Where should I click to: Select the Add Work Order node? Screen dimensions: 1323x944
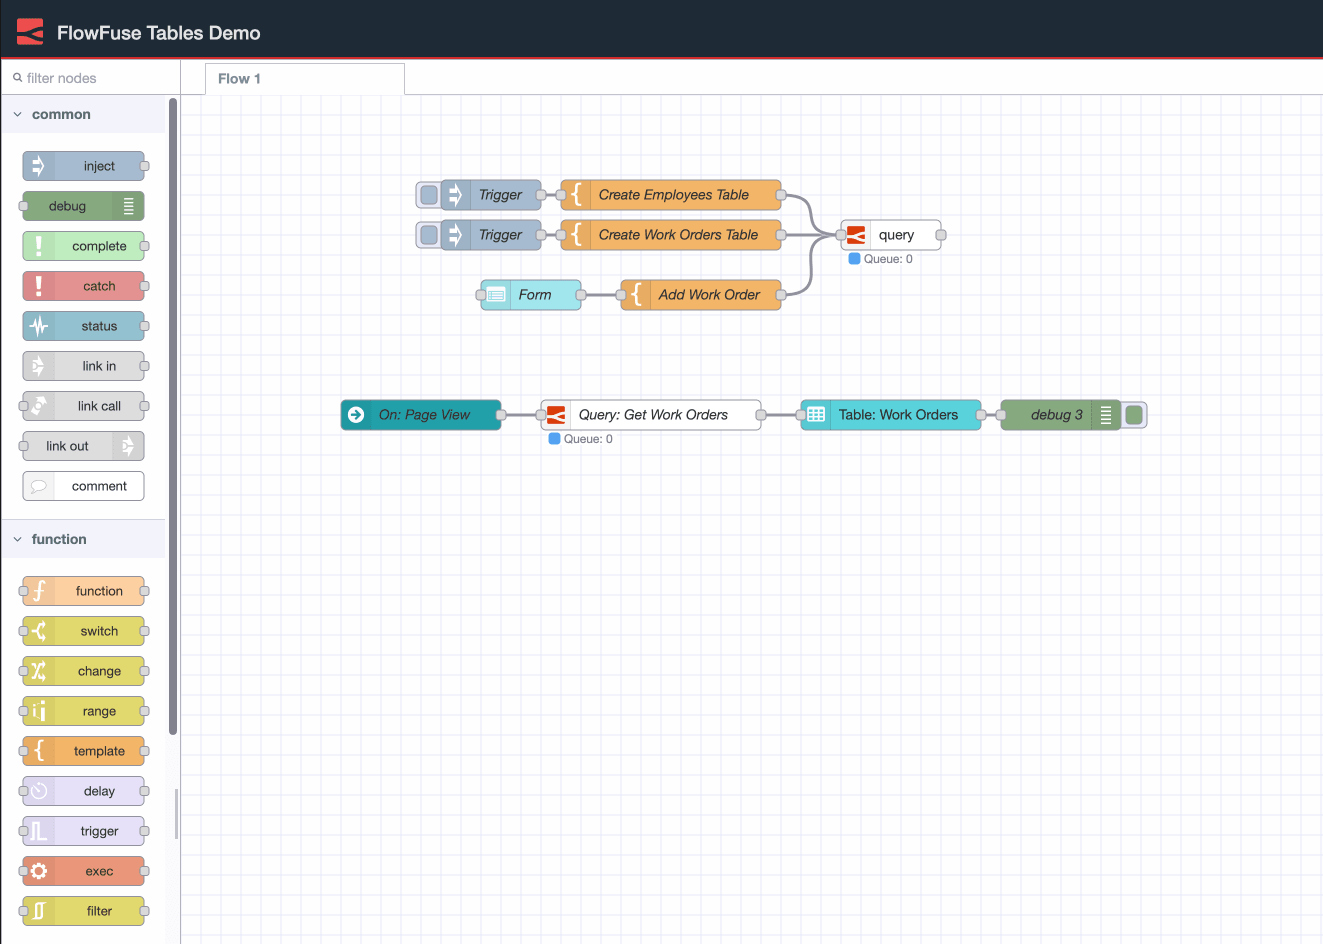(x=700, y=294)
